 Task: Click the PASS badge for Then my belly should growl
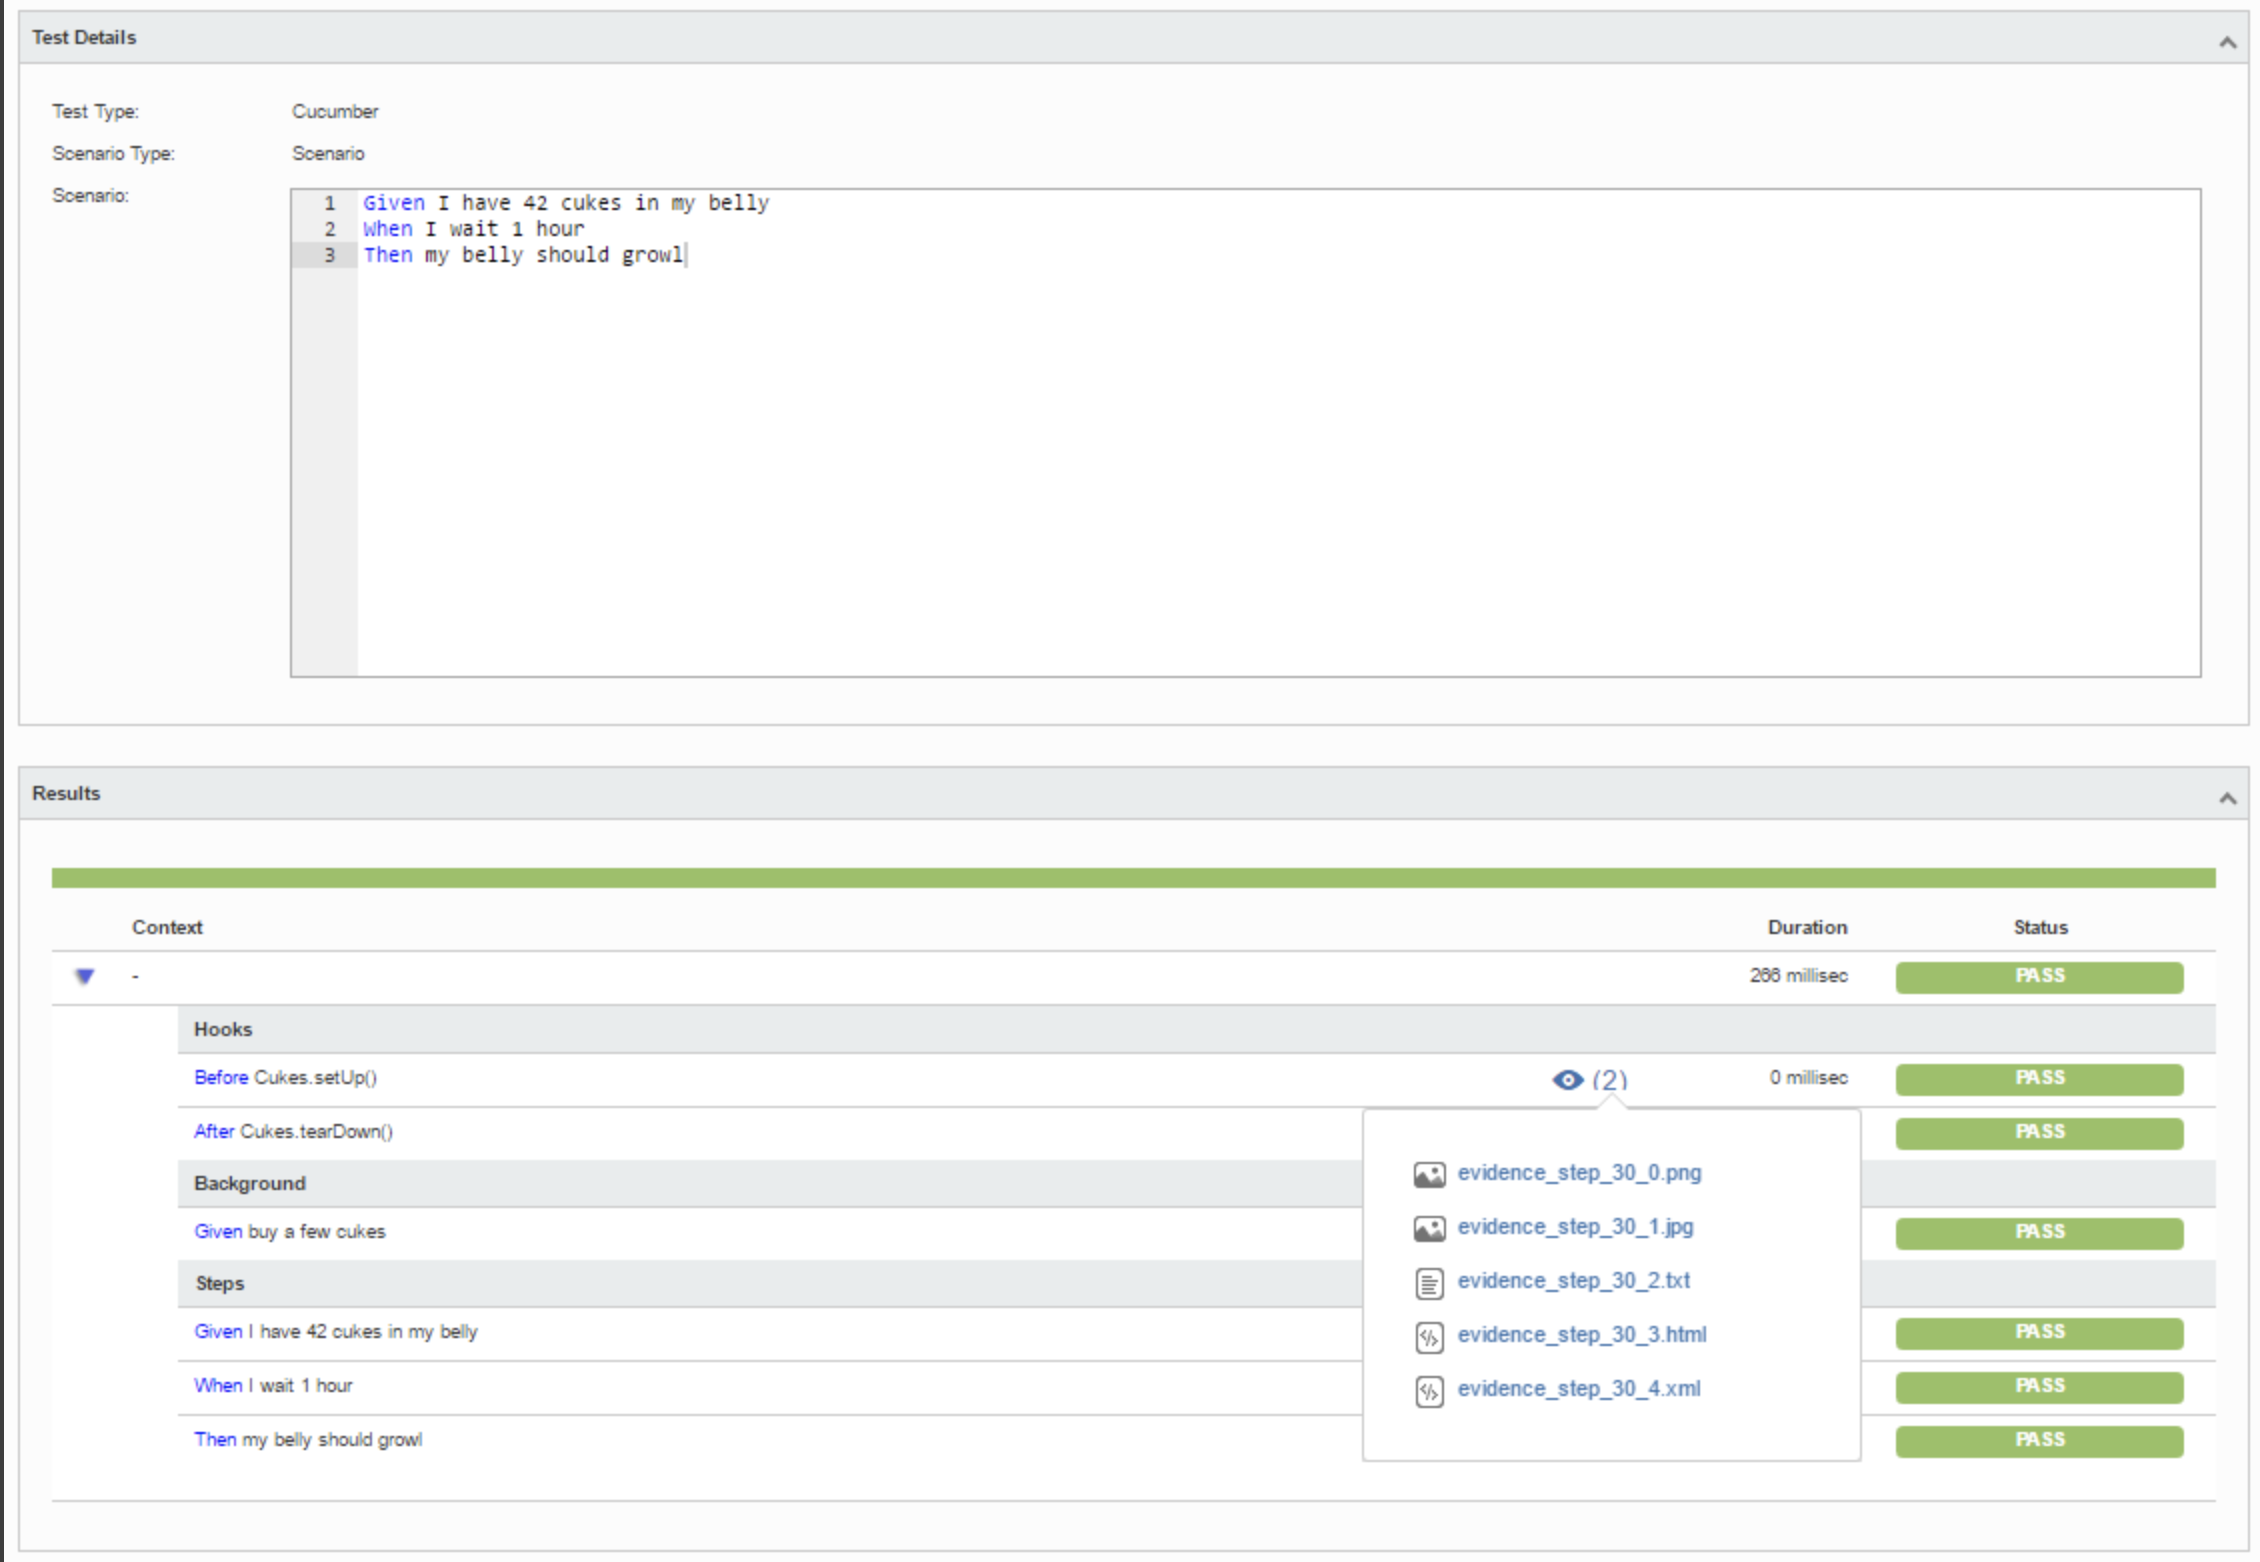2039,1441
